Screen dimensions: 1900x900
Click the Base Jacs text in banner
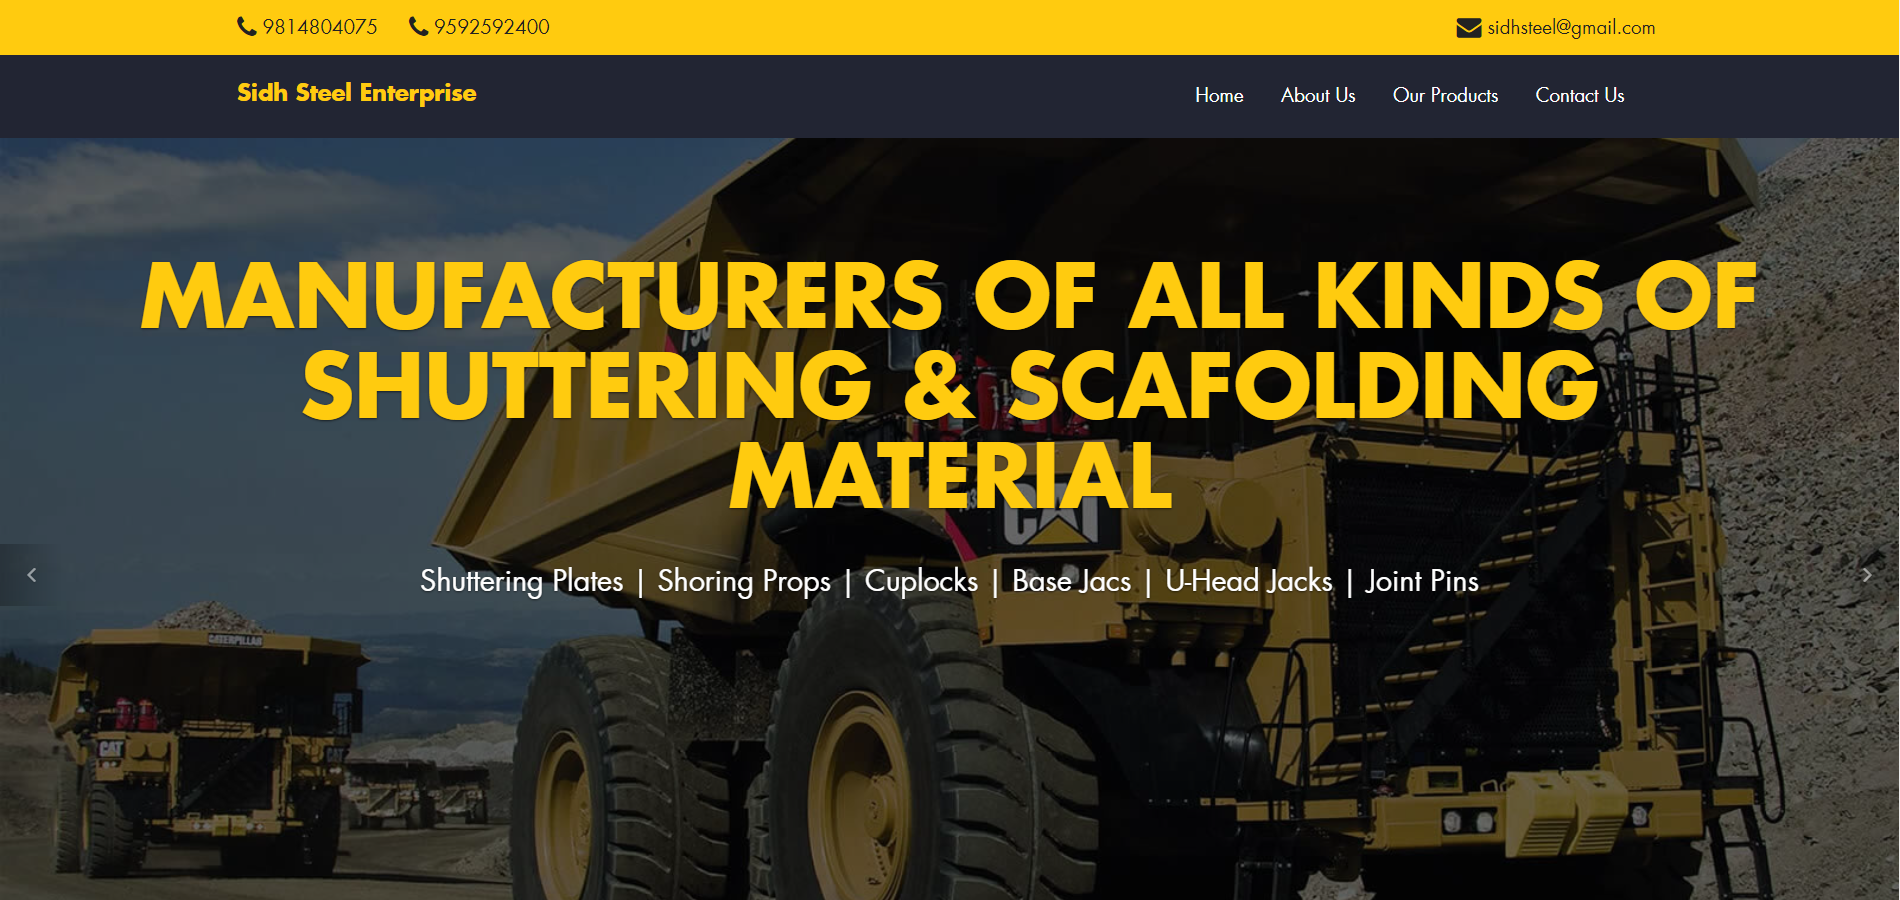(x=1072, y=581)
